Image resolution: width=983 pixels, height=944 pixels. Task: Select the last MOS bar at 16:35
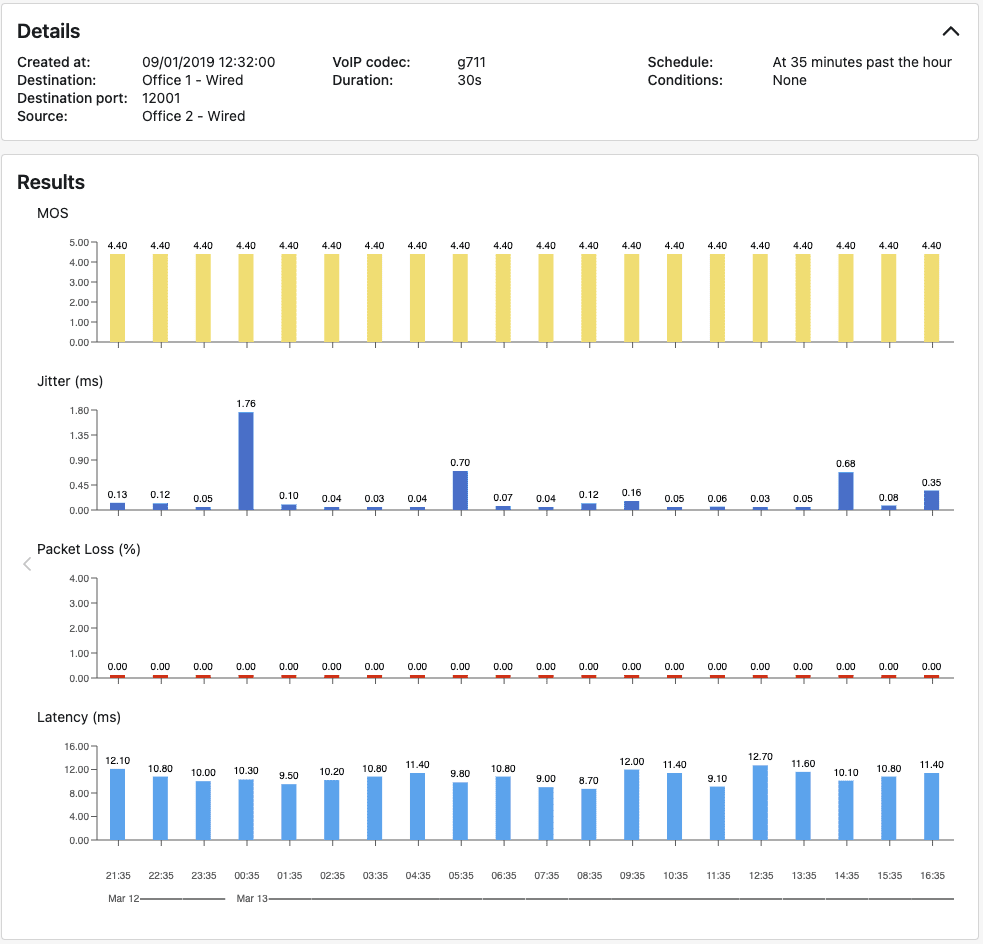tap(931, 298)
